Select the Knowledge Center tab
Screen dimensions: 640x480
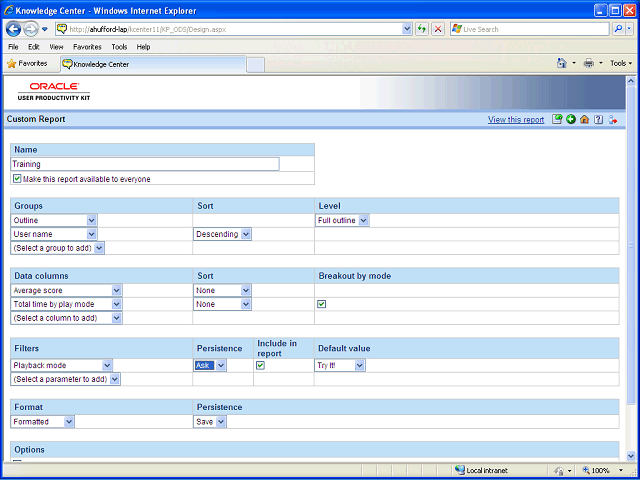tap(153, 64)
